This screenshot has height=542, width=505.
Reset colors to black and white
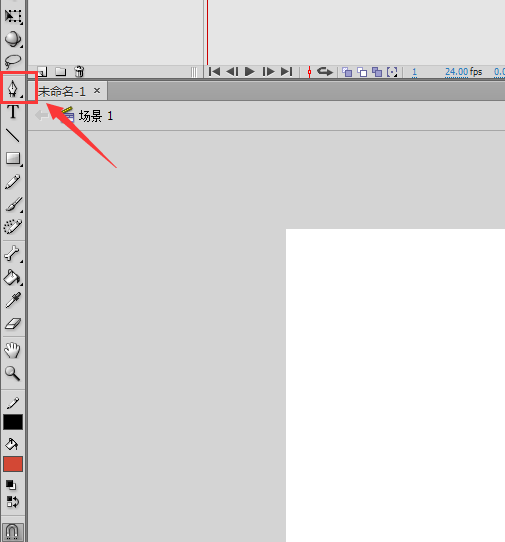tap(11, 485)
